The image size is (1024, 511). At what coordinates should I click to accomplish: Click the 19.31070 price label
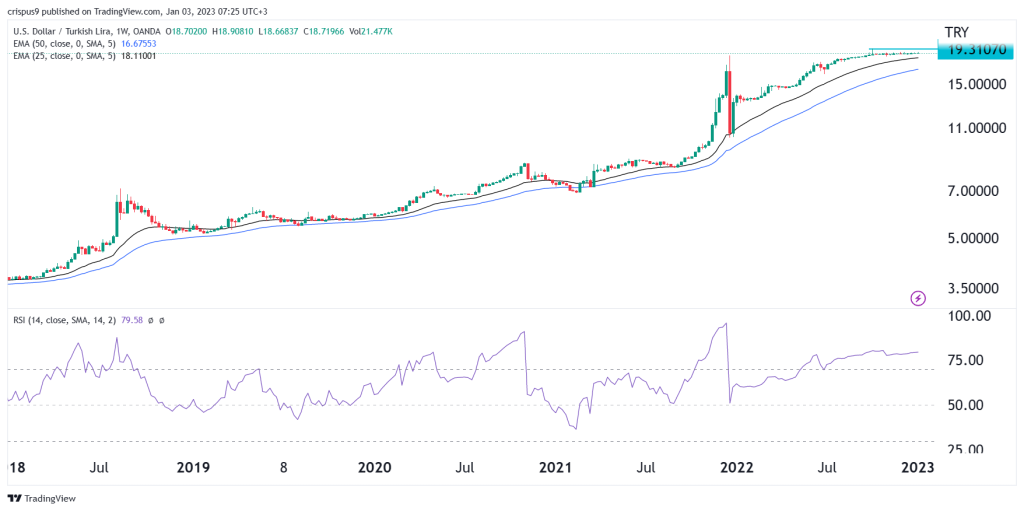click(975, 49)
